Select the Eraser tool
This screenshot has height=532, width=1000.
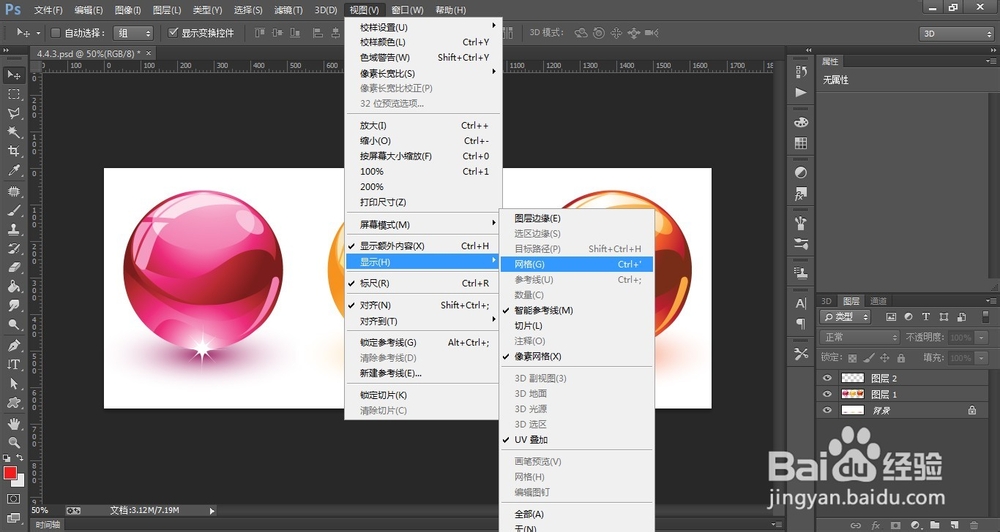(x=13, y=267)
